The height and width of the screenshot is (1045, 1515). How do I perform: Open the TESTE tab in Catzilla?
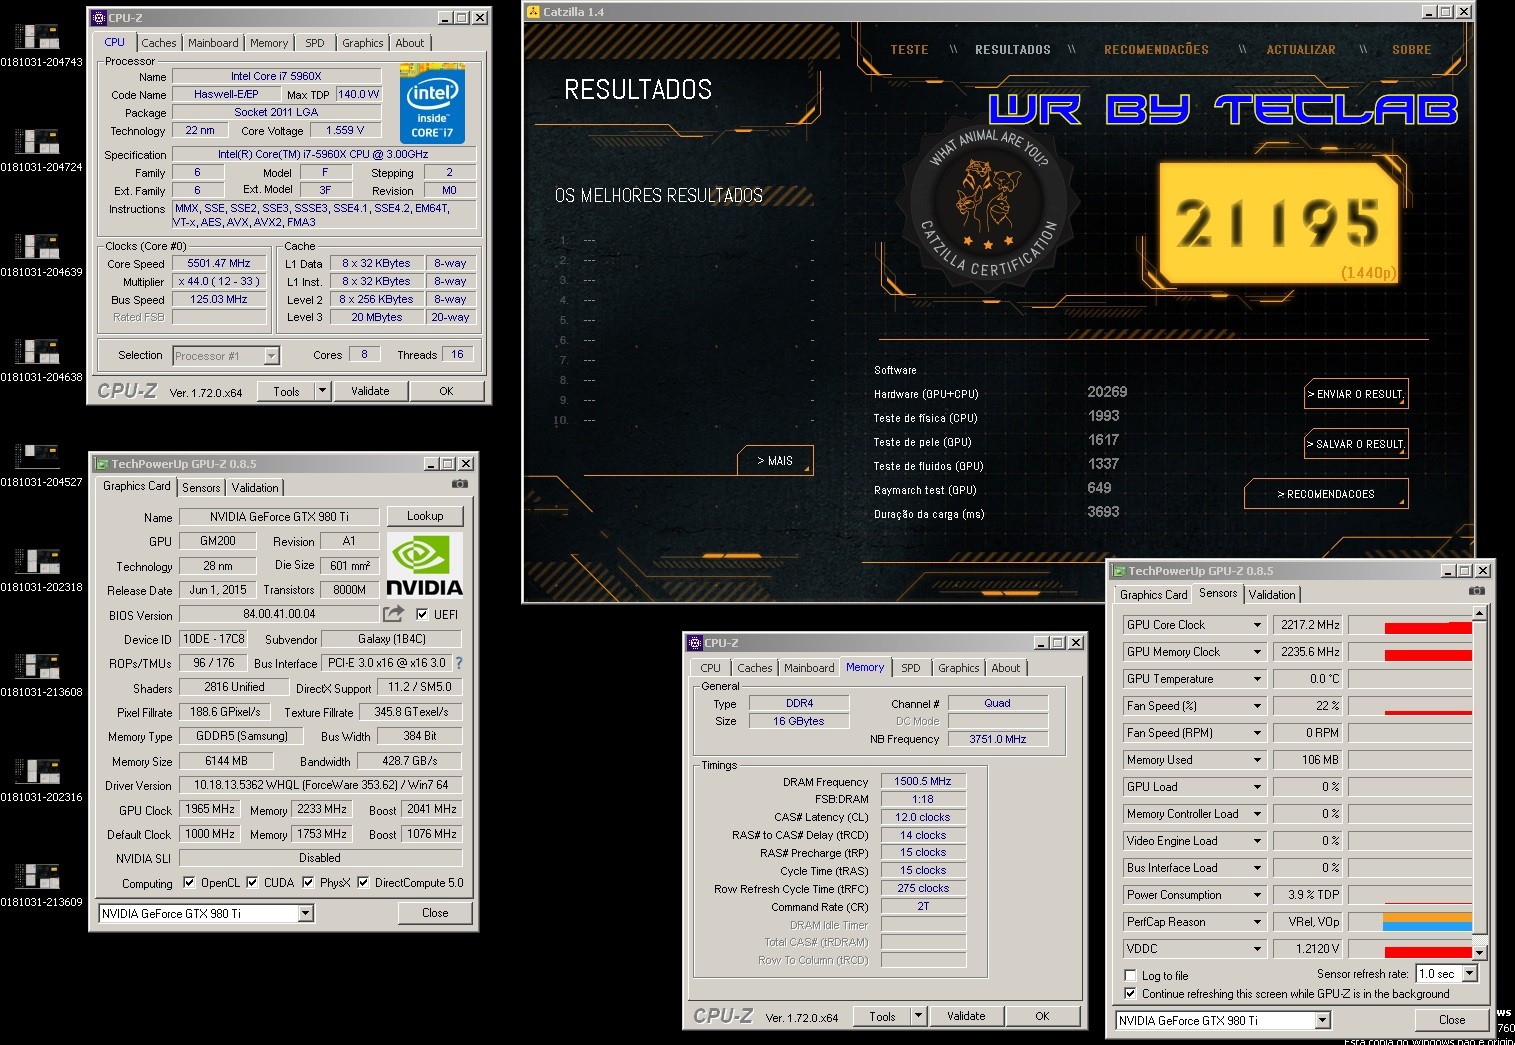click(x=909, y=49)
